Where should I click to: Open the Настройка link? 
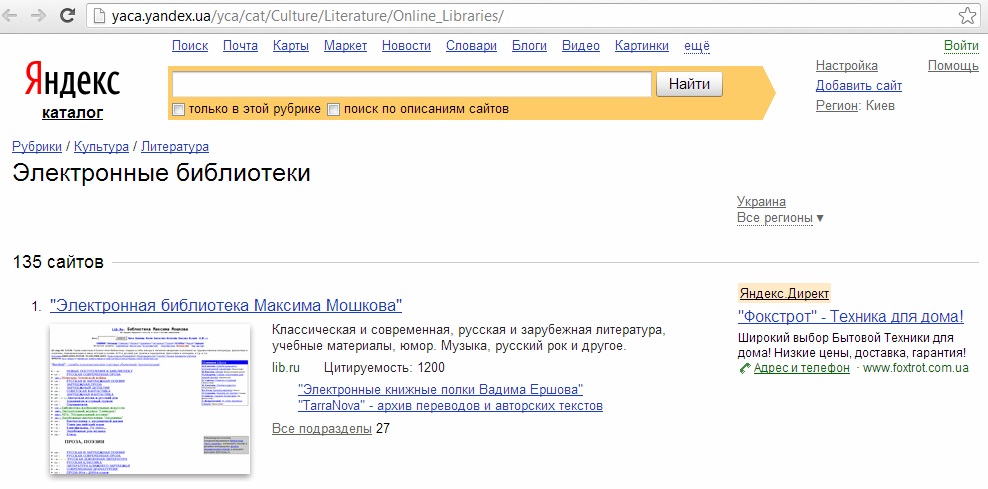pos(847,66)
